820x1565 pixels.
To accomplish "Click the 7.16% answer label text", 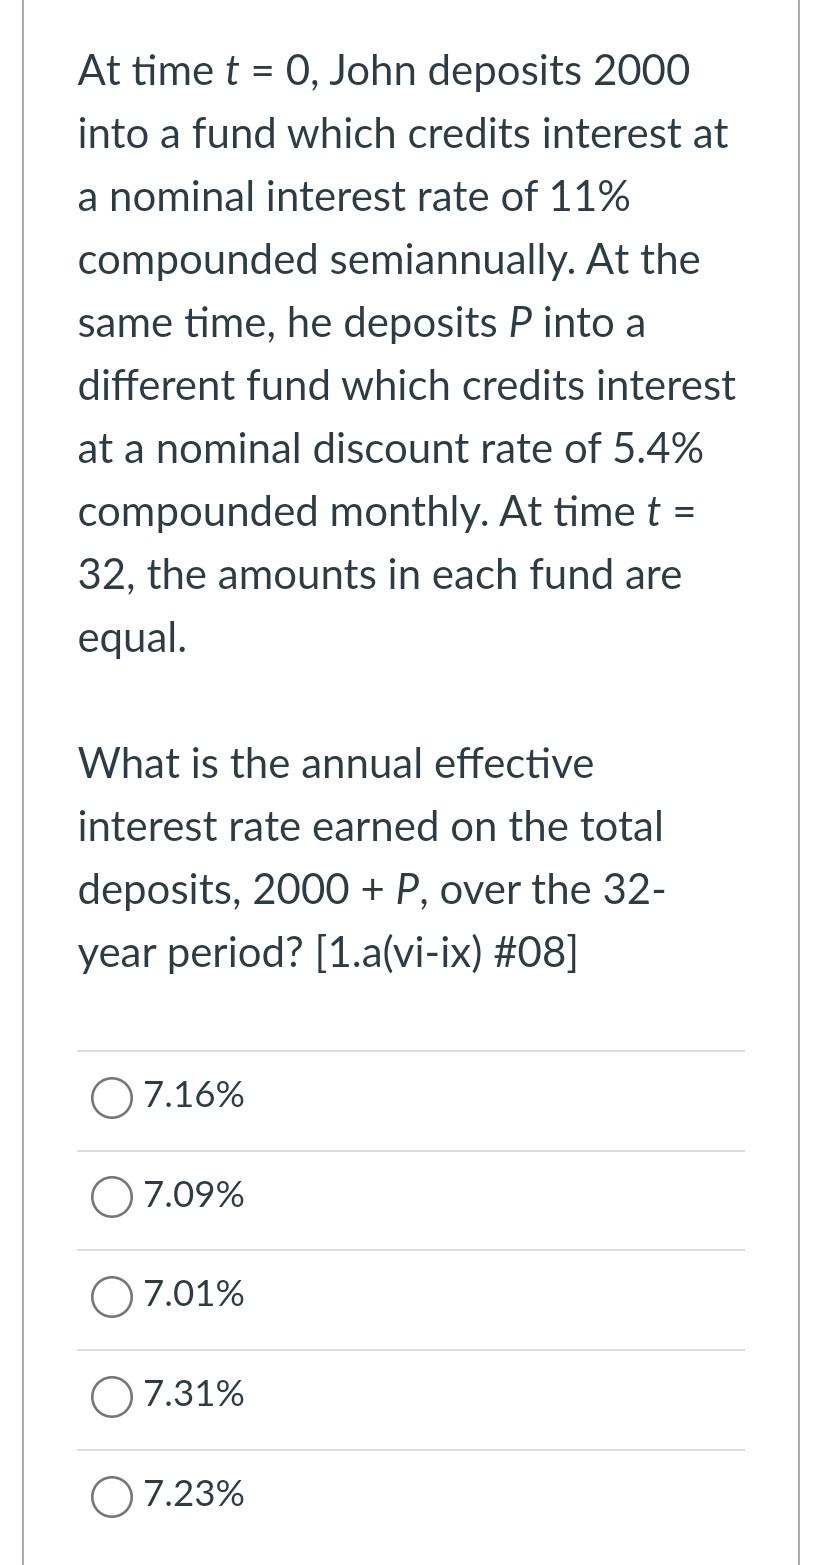I will click(x=194, y=1095).
